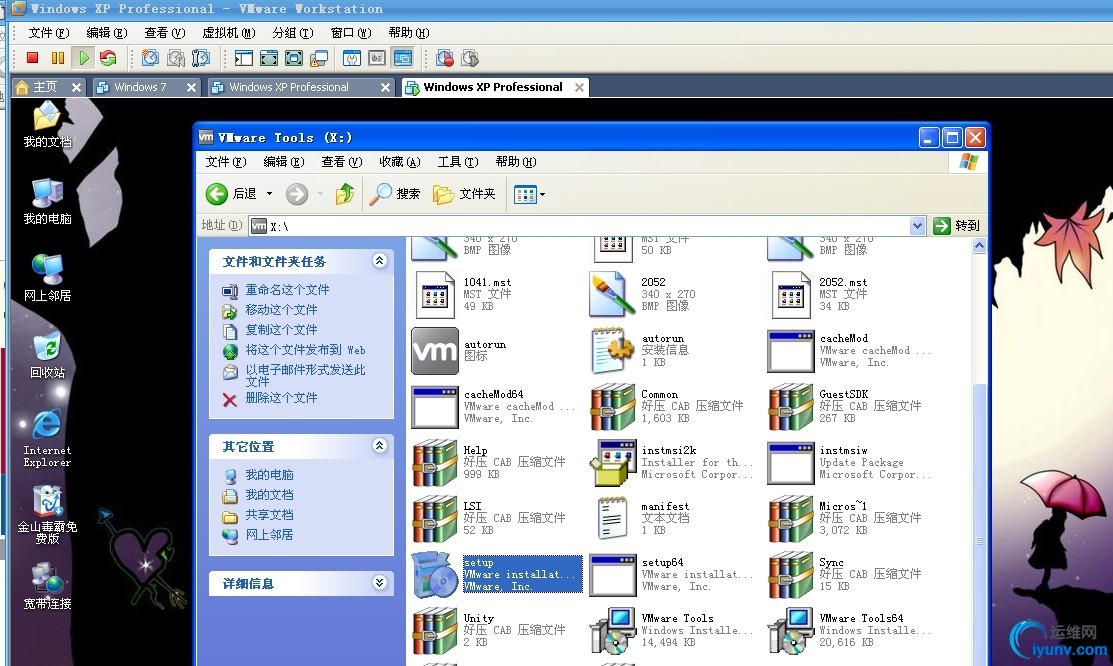Click the 后退 back button
The width and height of the screenshot is (1113, 666).
coord(232,194)
